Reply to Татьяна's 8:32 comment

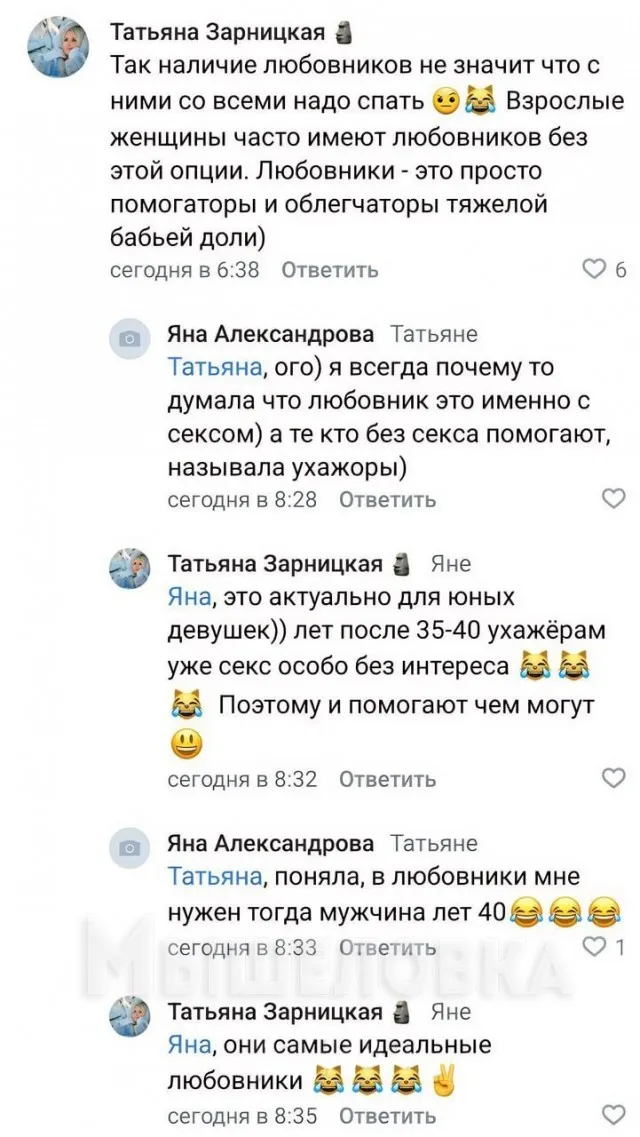point(387,779)
